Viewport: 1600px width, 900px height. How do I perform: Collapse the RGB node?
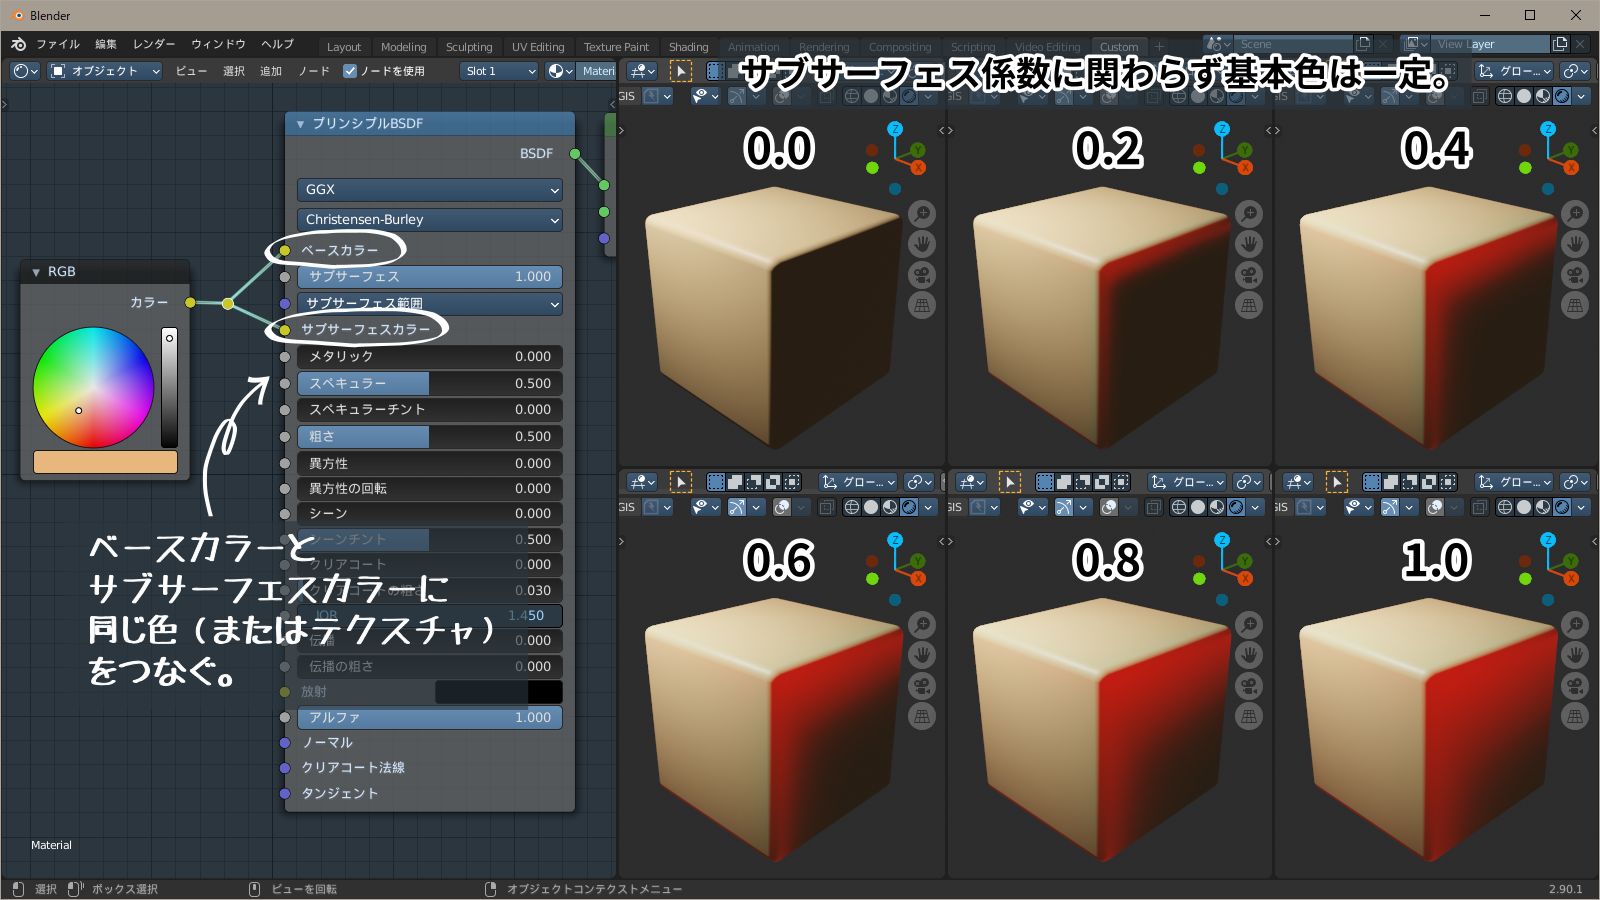coord(36,272)
